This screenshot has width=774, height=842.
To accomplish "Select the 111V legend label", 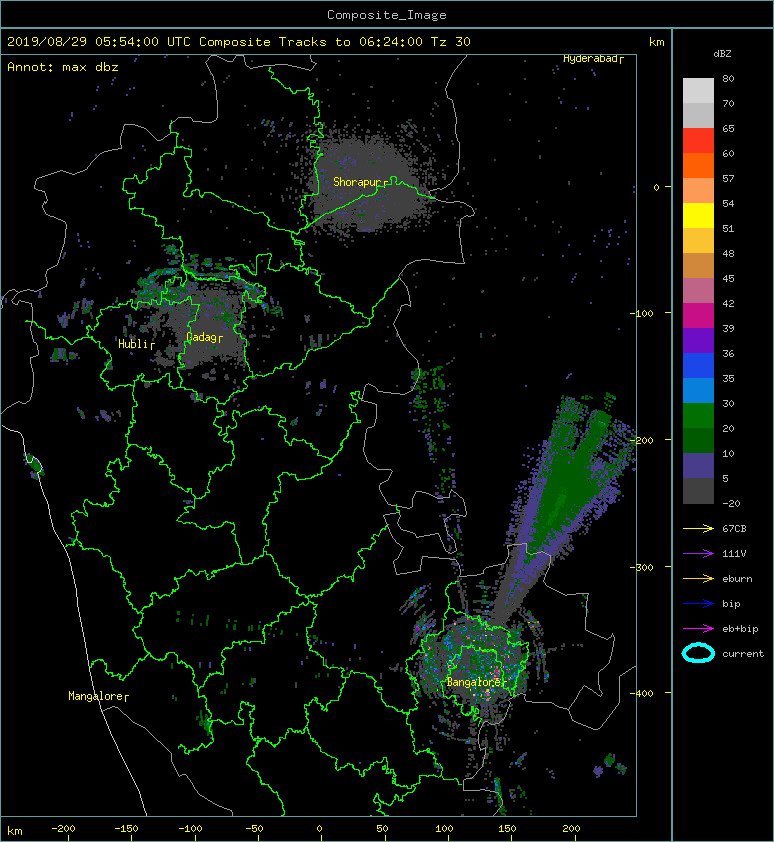I will (x=734, y=554).
